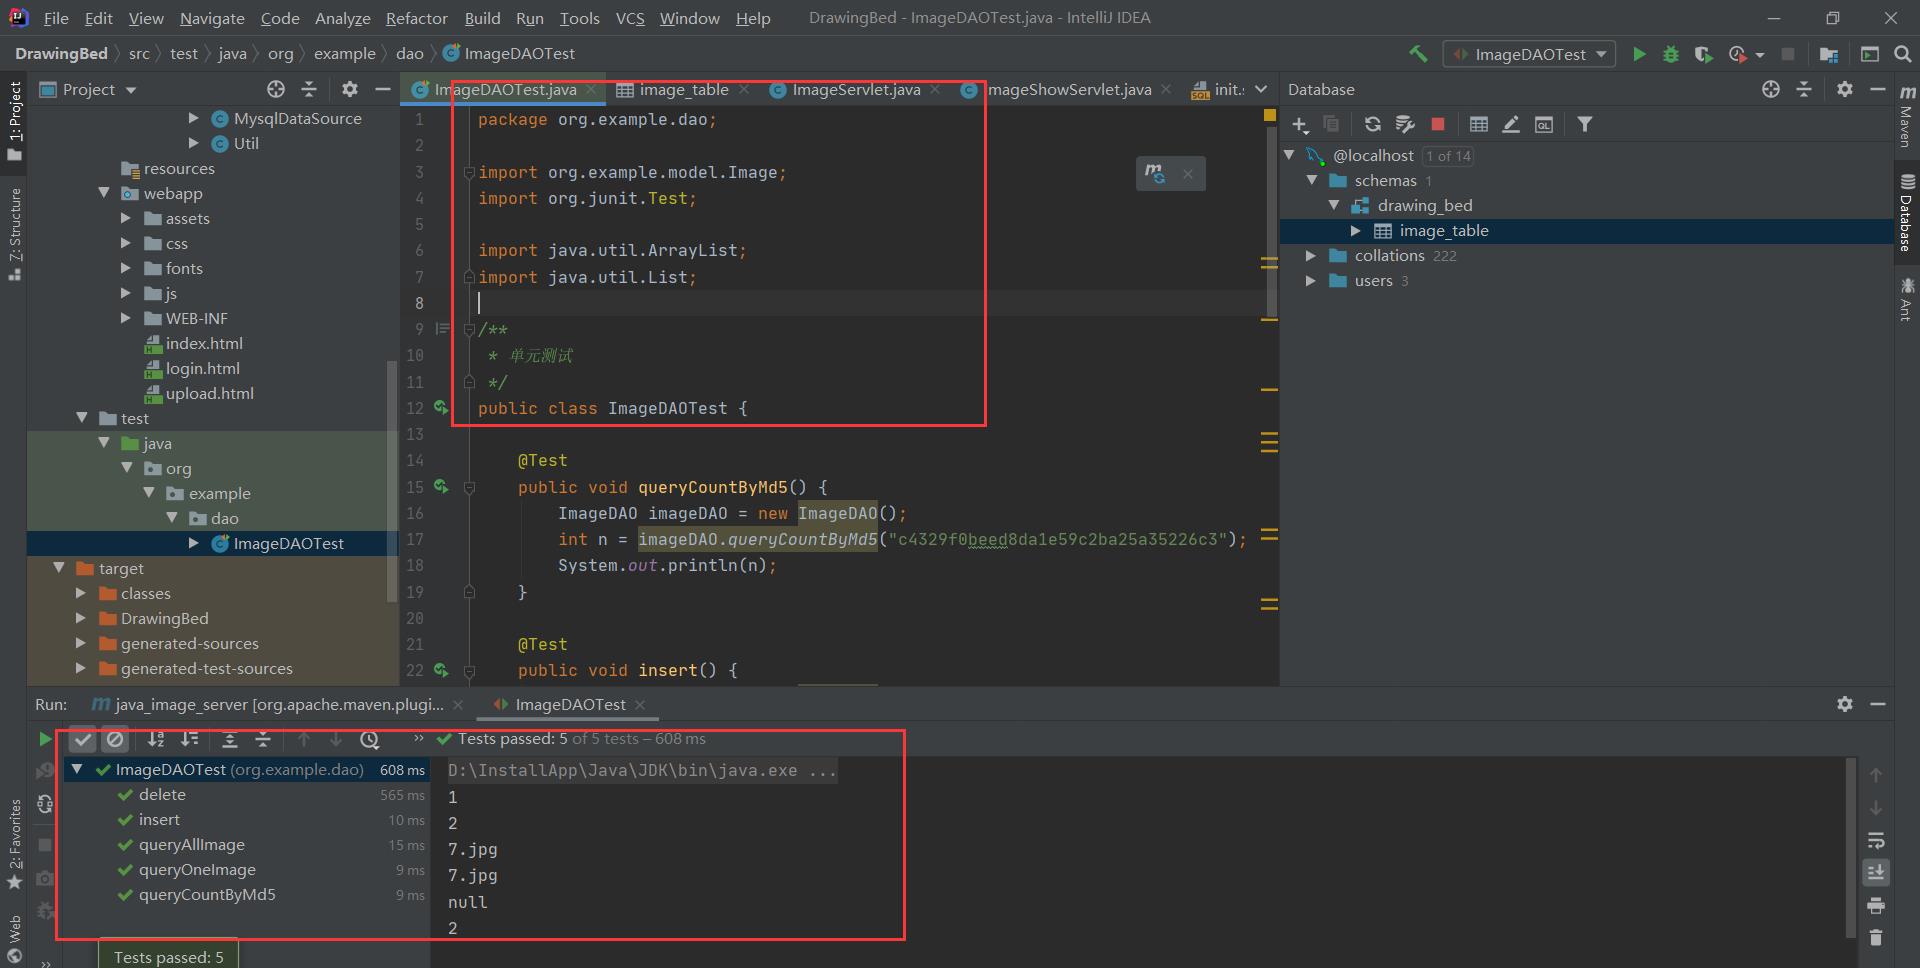Jump to Query Console (QL icon)

1544,124
